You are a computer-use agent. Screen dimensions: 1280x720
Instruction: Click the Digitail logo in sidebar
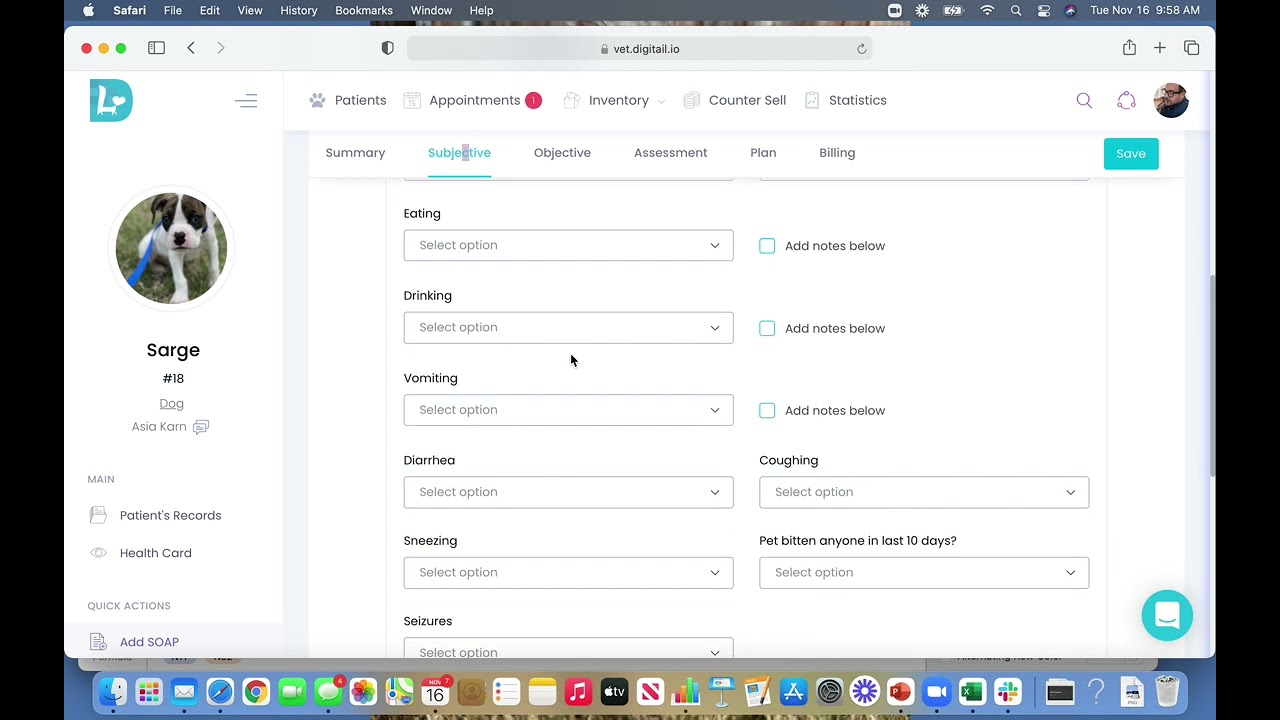click(111, 101)
